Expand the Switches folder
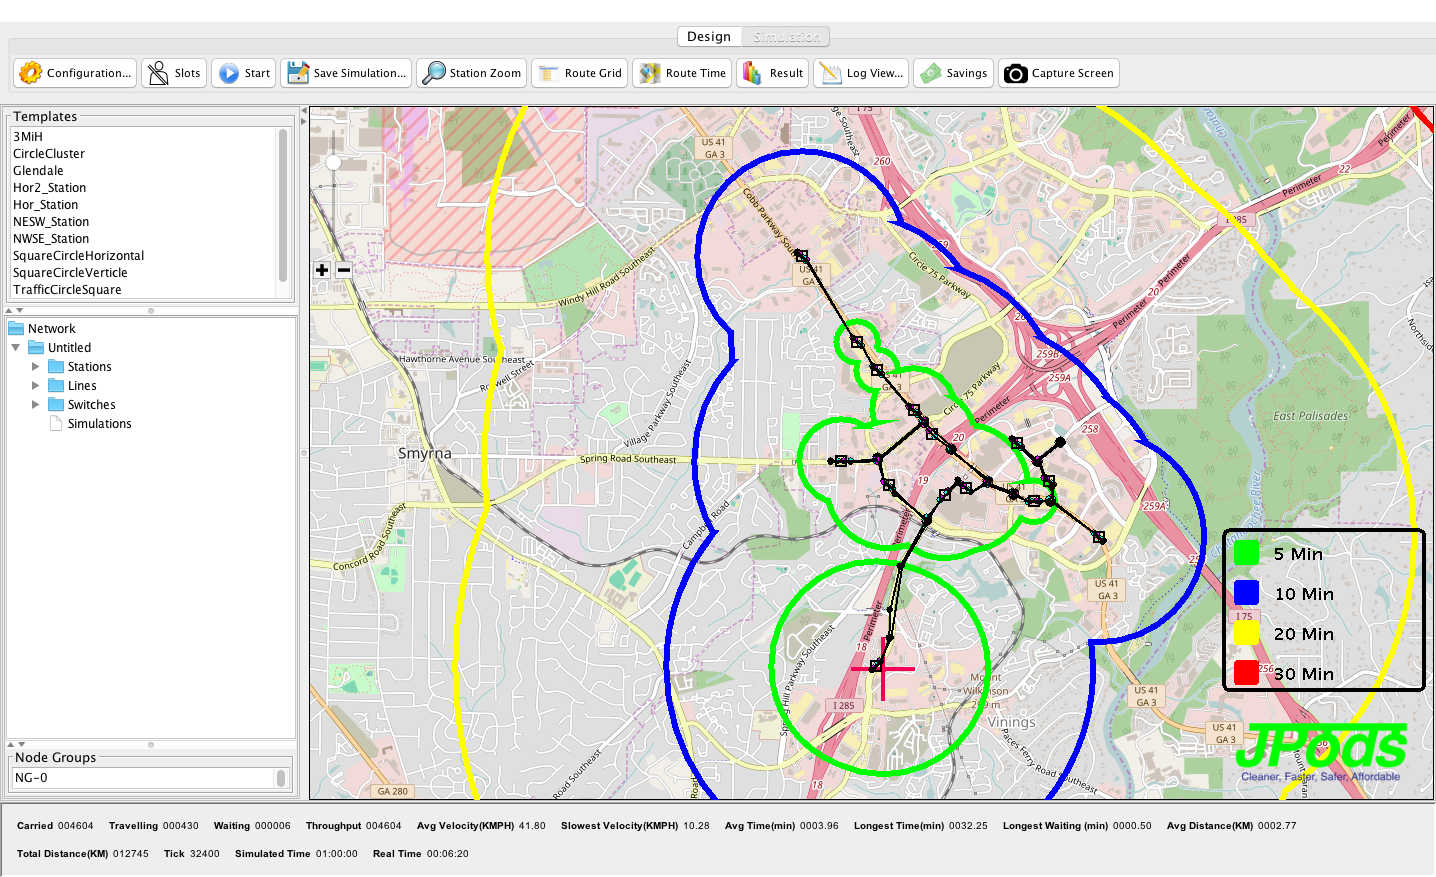 click(x=36, y=405)
